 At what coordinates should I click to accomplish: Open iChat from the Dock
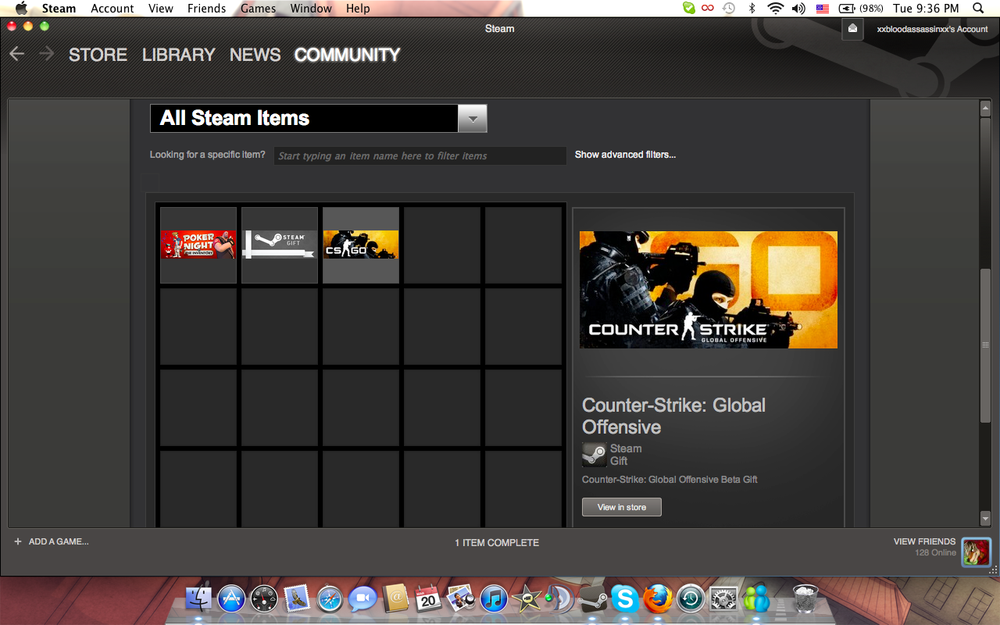[x=362, y=598]
